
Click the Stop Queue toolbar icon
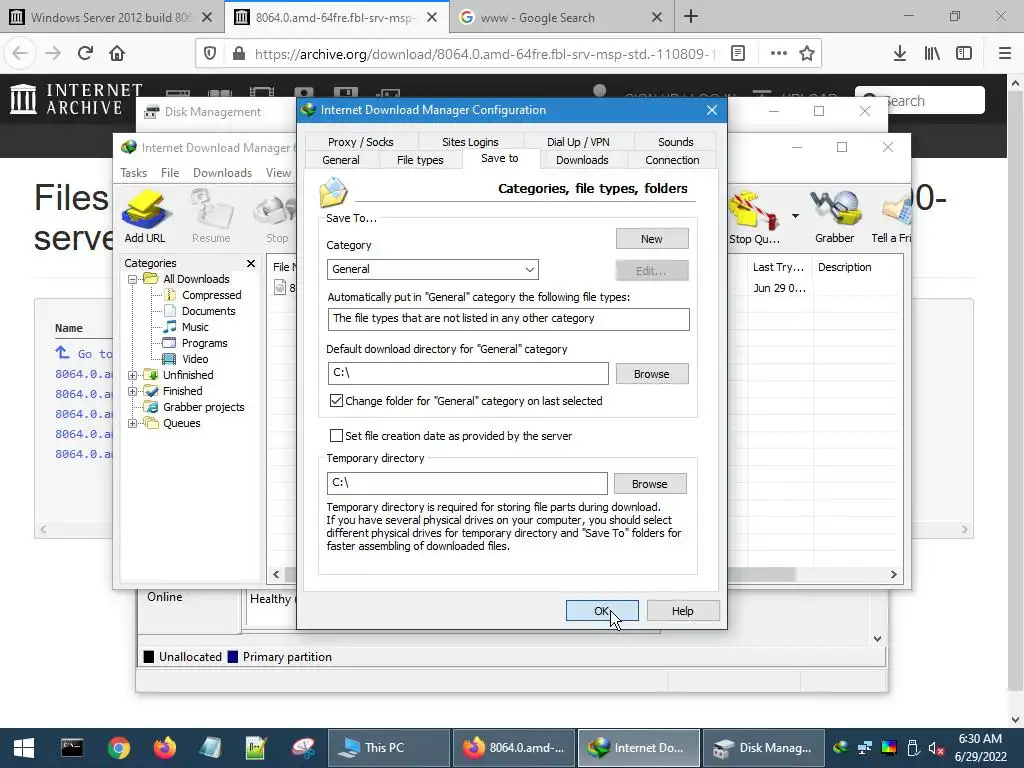coord(754,216)
